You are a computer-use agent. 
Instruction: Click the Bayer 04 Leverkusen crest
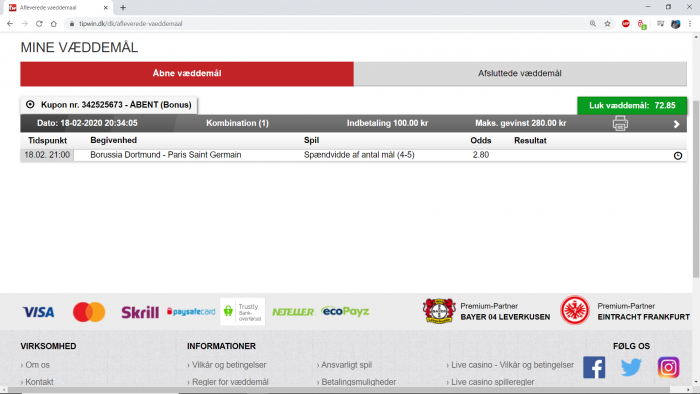439,311
